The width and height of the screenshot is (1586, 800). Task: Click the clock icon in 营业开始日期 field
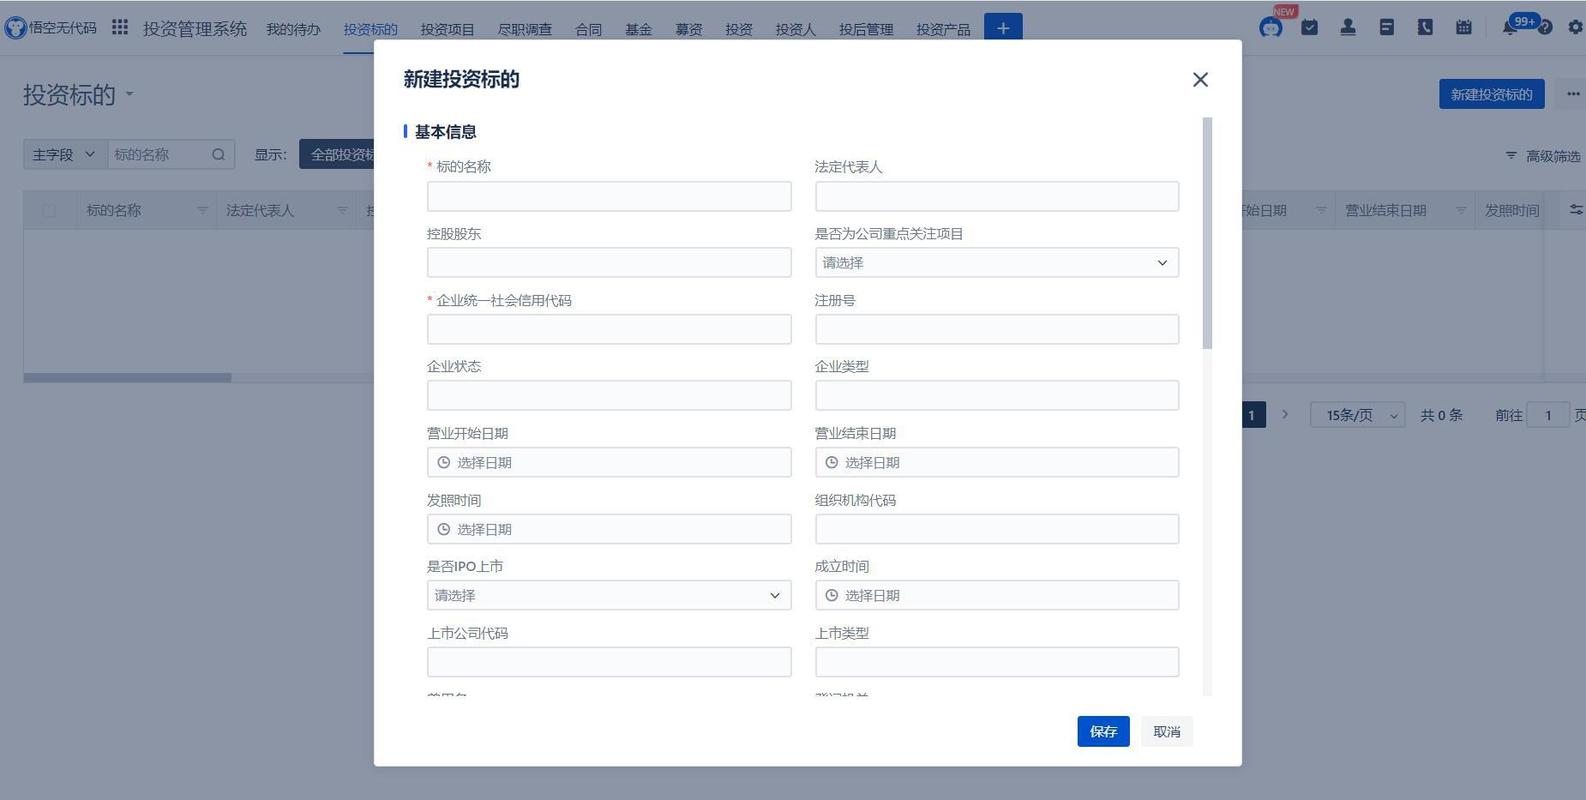(444, 462)
